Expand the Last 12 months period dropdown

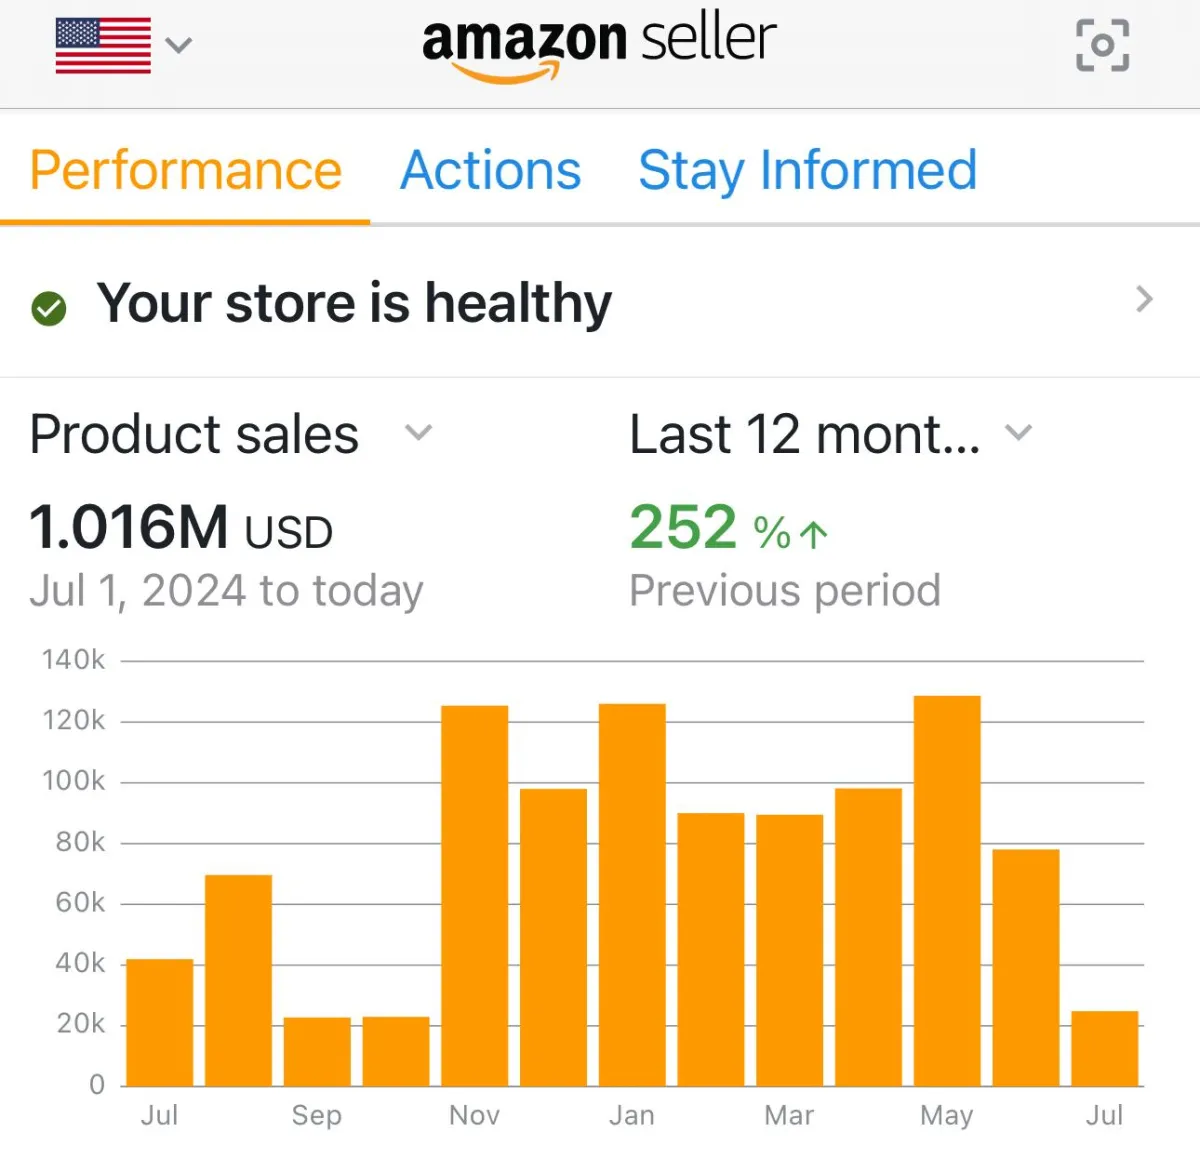tap(1018, 433)
